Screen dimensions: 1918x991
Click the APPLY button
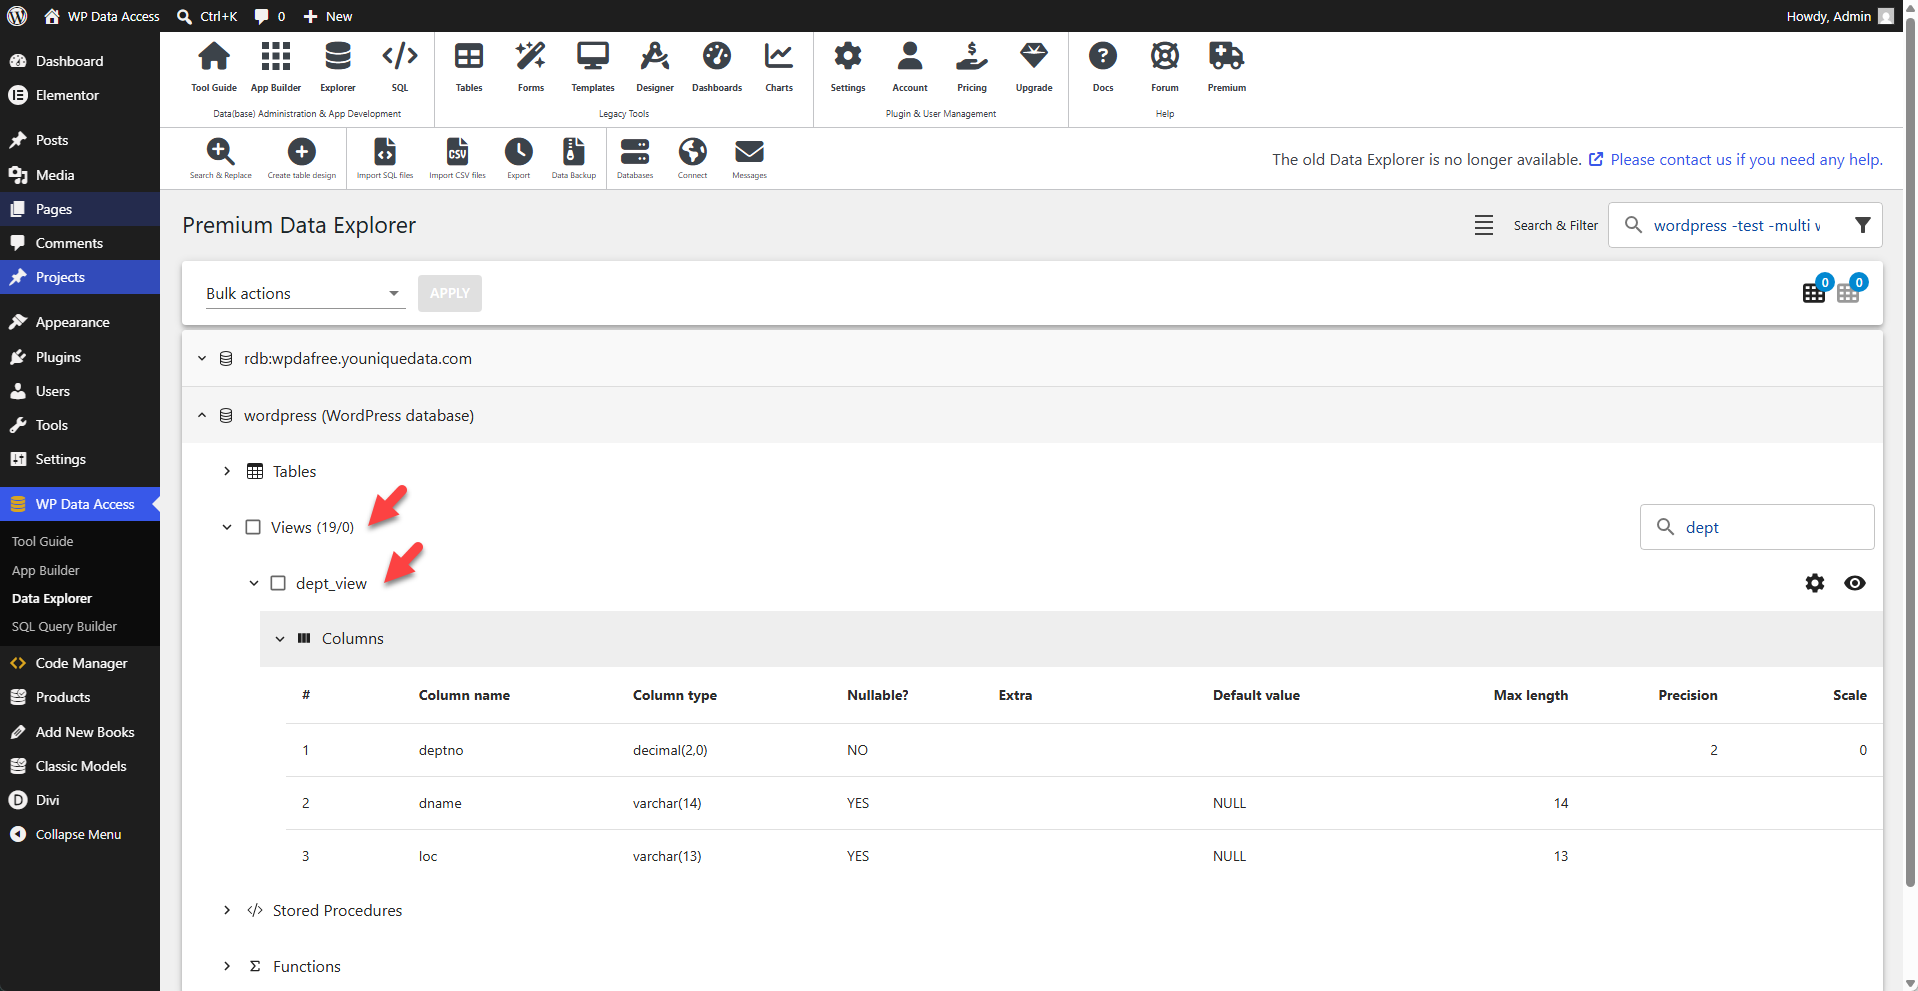point(450,293)
